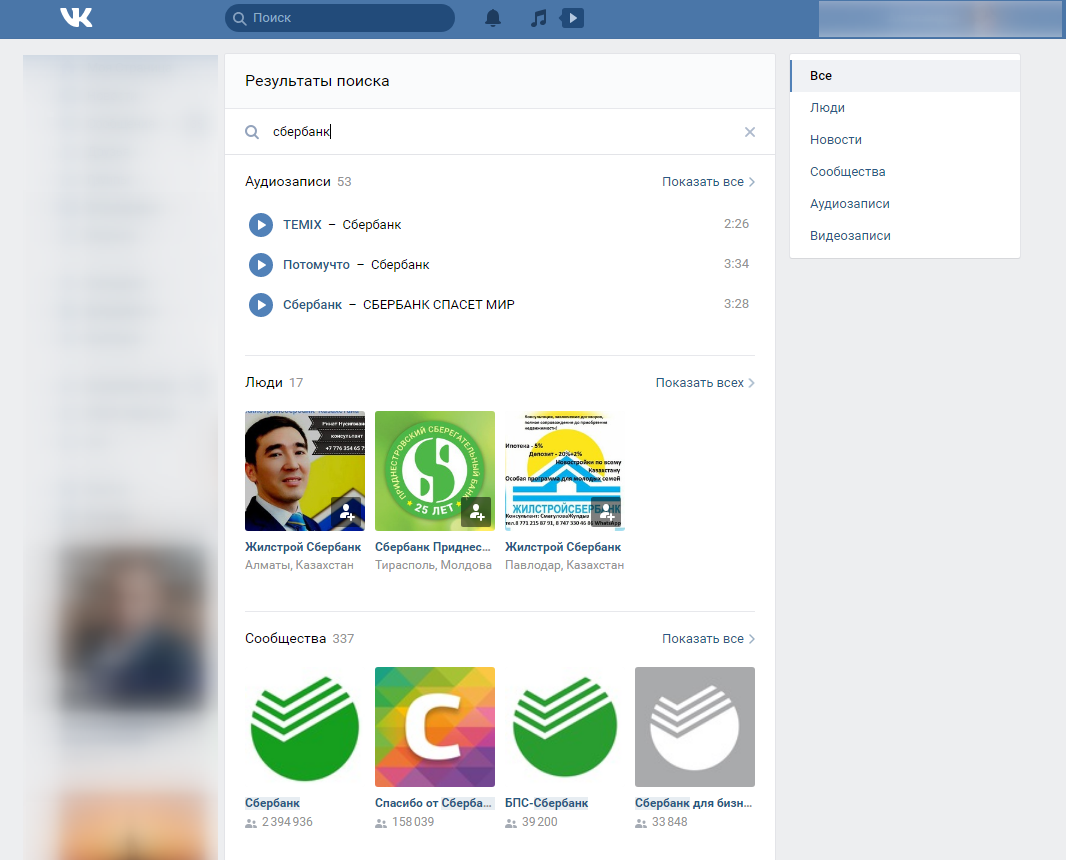Open the Сбербанк community logo with 2 394 936 members

pos(305,727)
